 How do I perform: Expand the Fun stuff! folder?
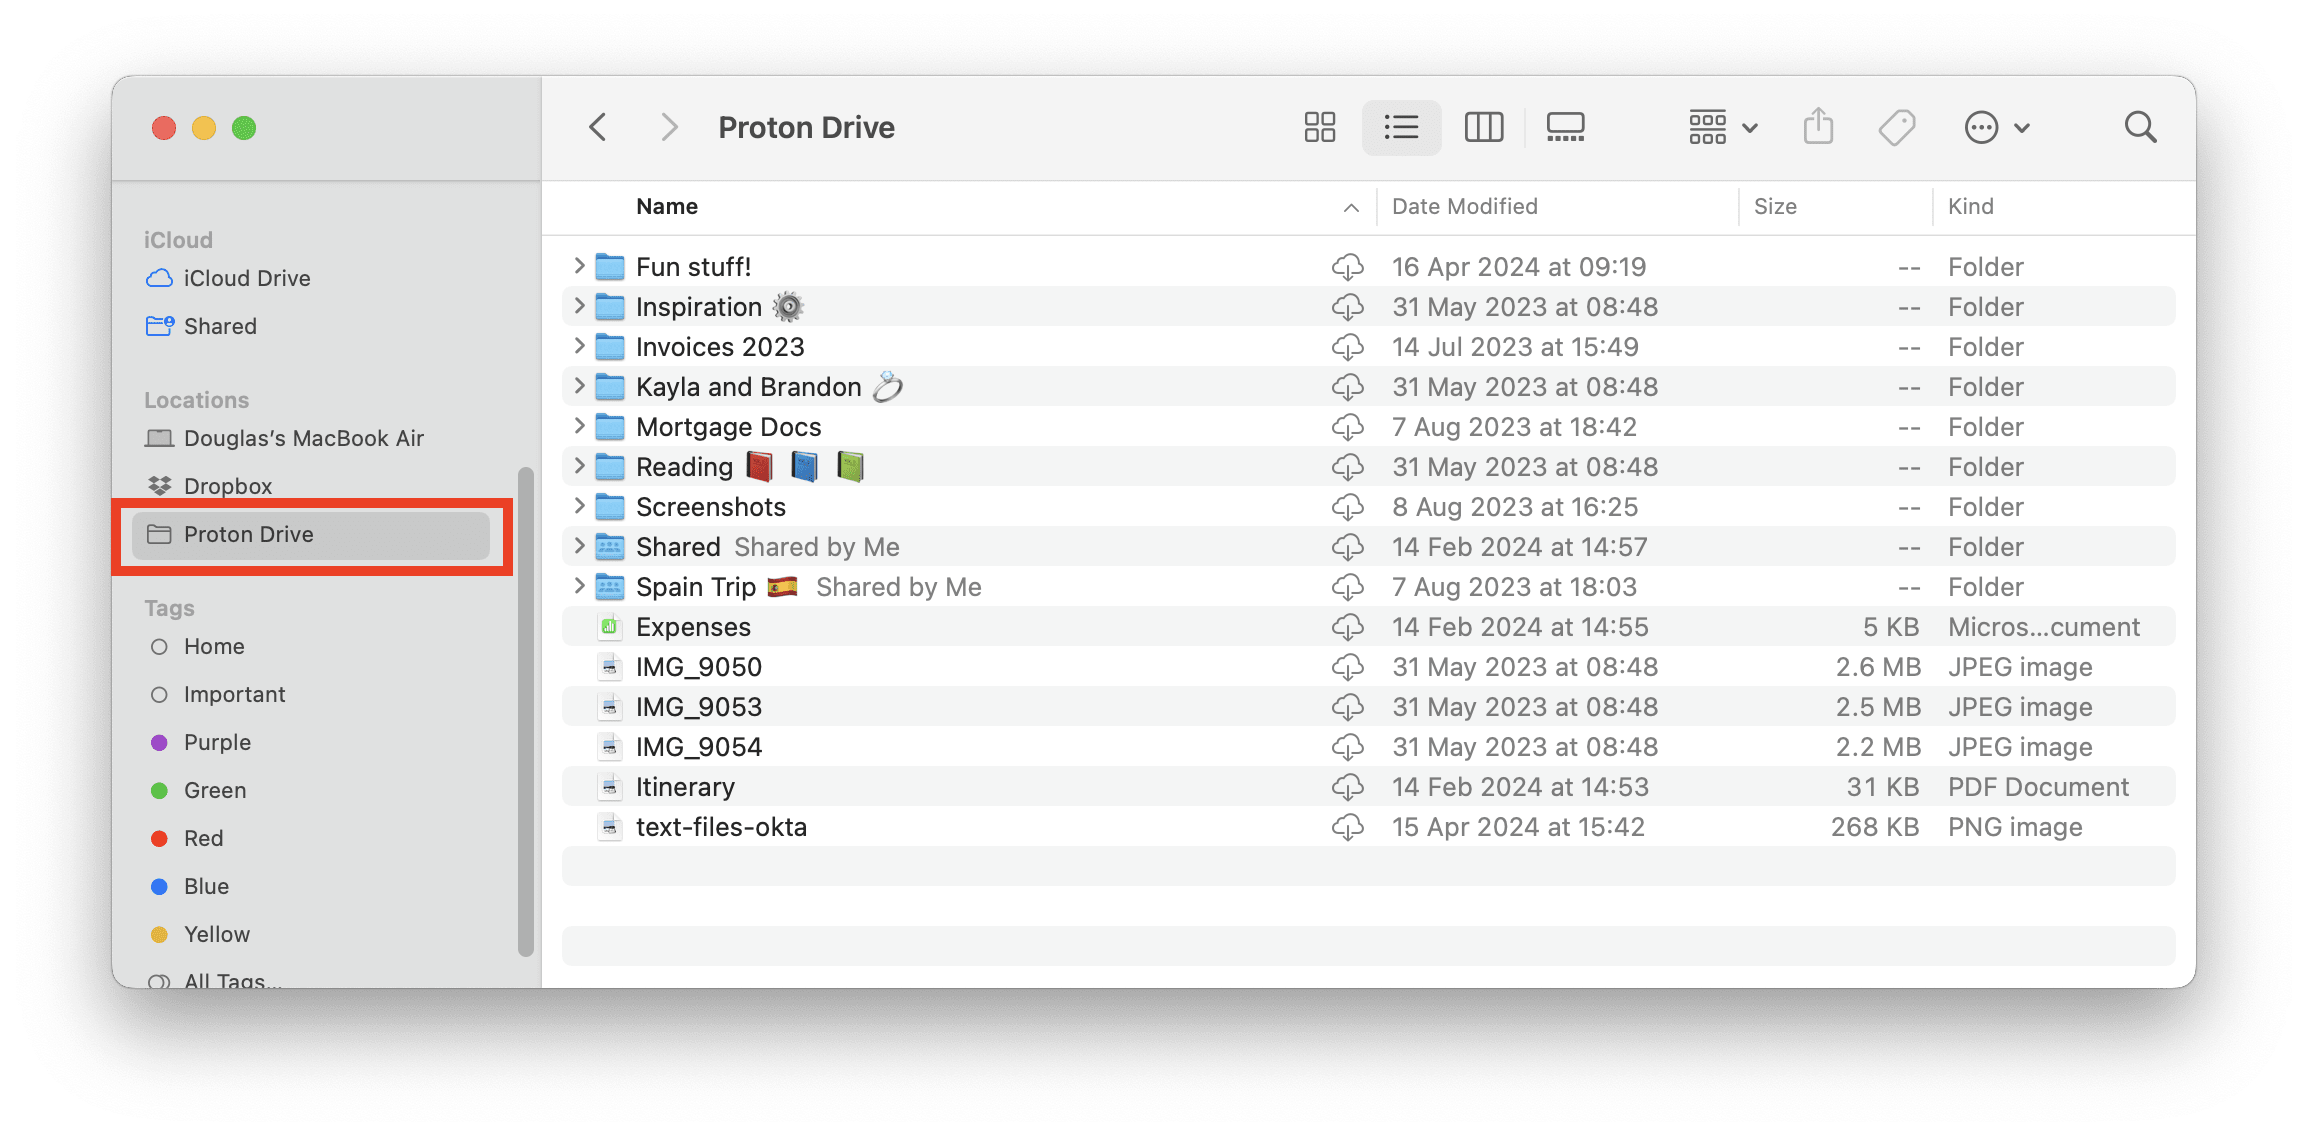(579, 266)
